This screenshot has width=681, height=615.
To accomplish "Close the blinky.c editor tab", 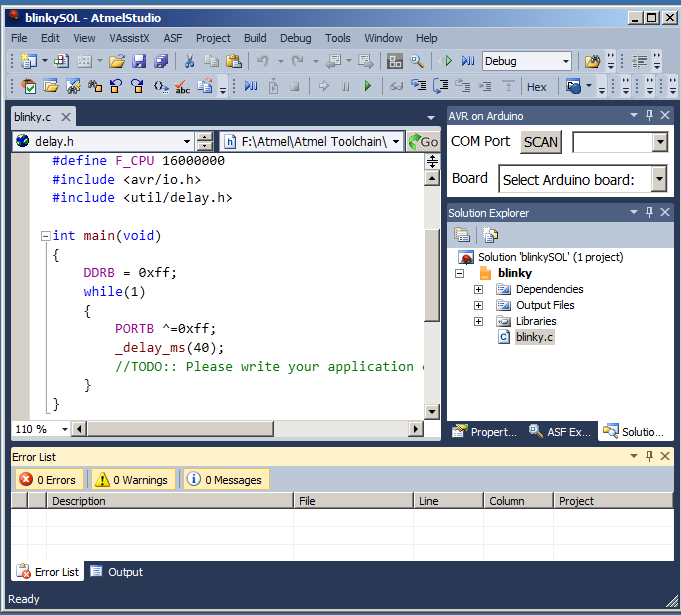I will (x=66, y=117).
